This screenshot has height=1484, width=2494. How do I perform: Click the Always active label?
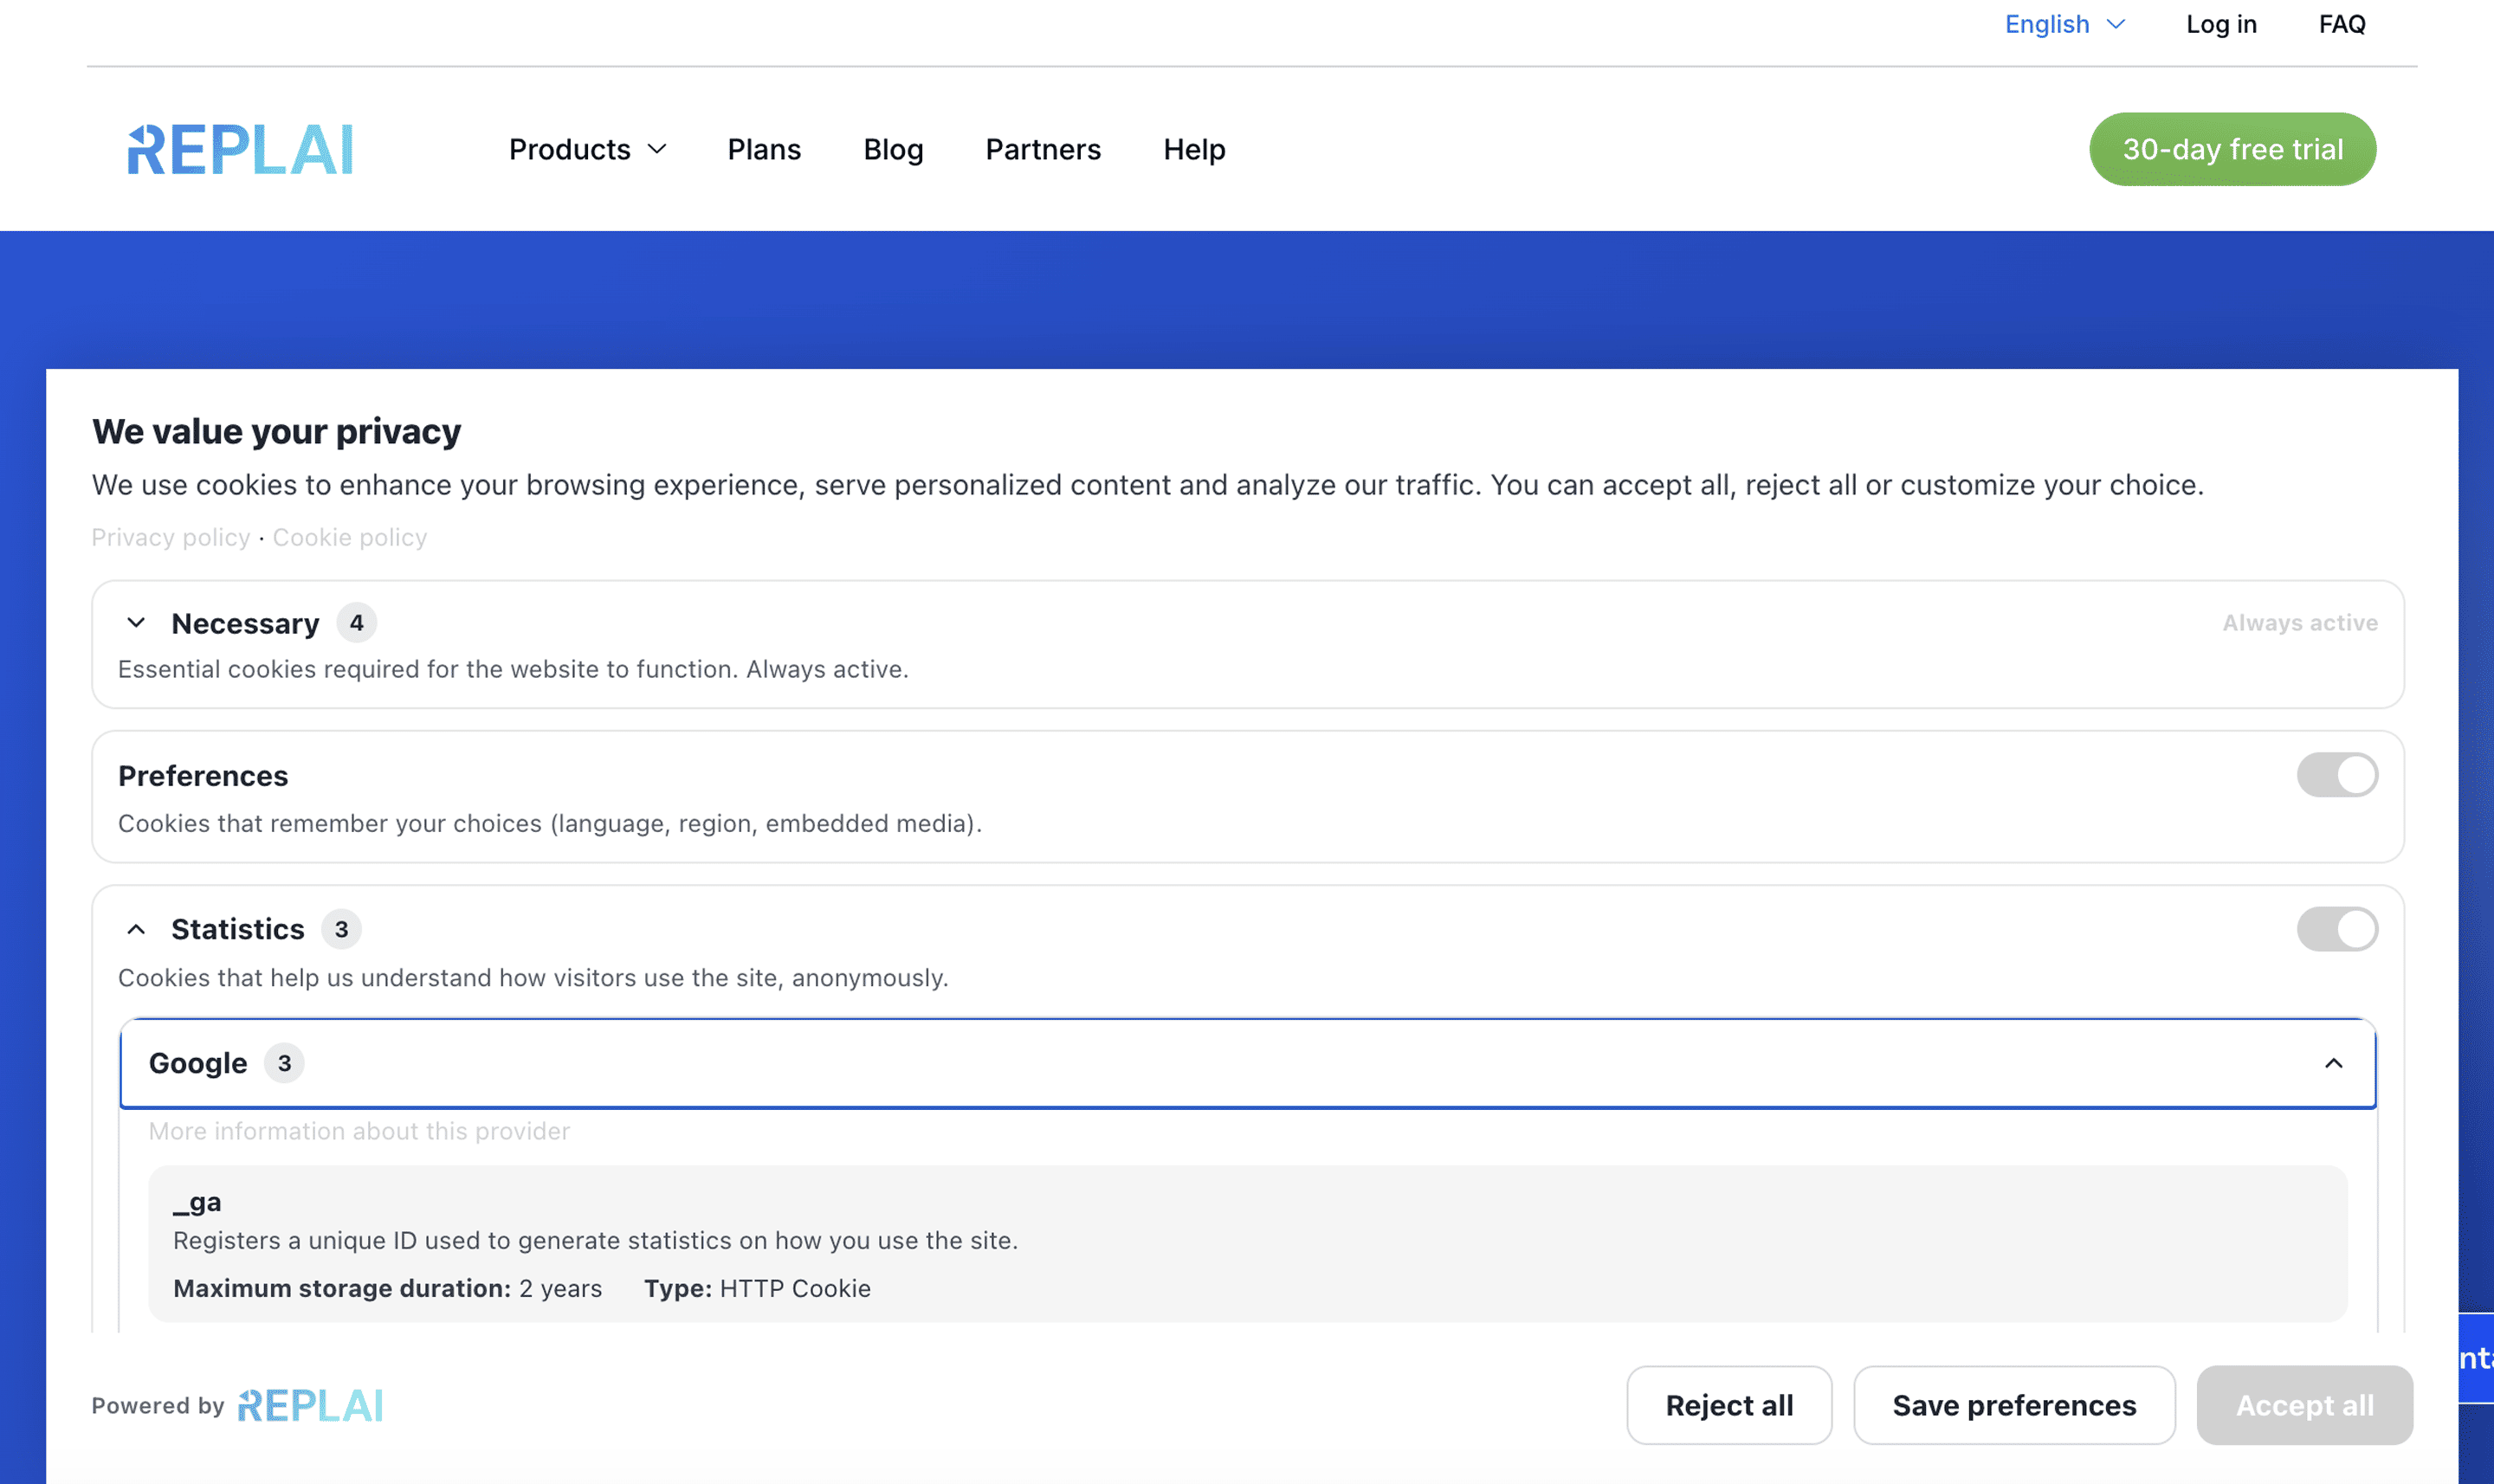click(x=2300, y=623)
